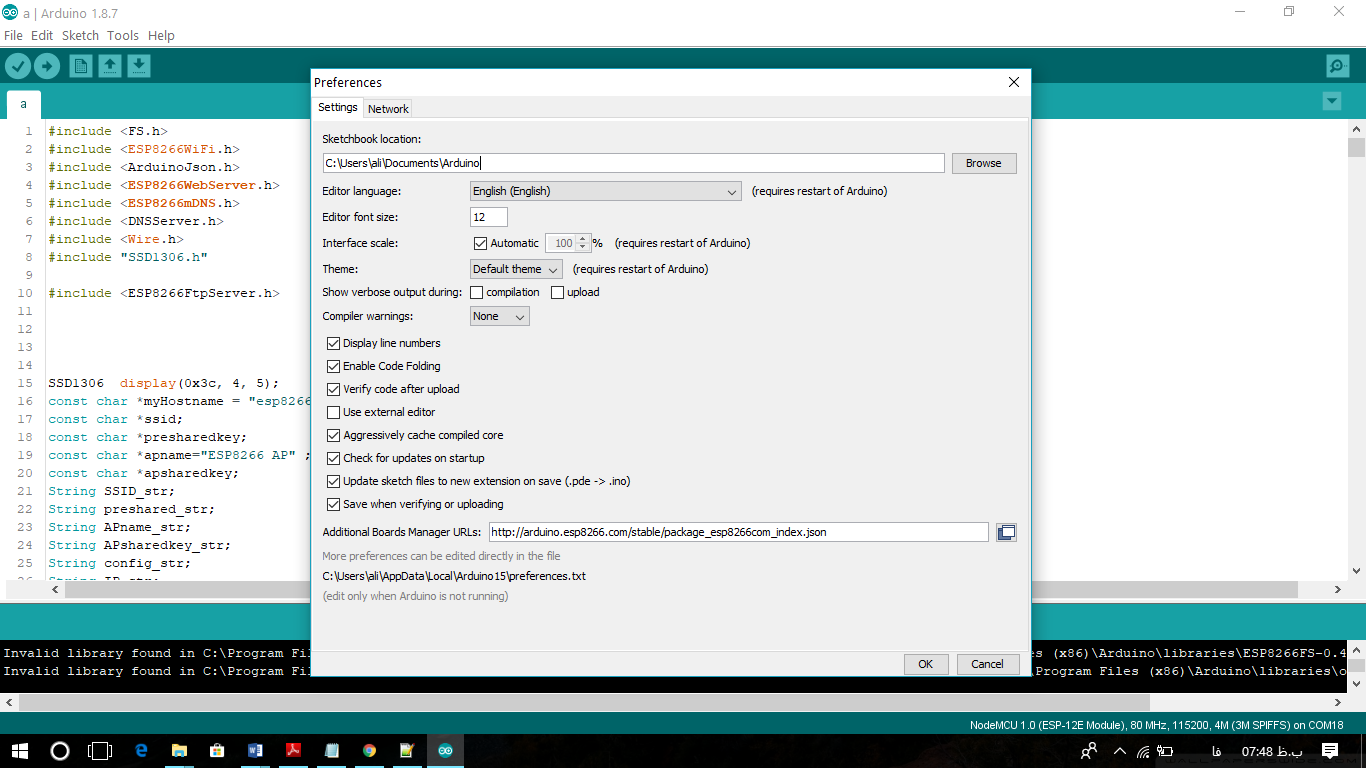Show hidden system tray icons chevron
The height and width of the screenshot is (768, 1366).
[1119, 750]
